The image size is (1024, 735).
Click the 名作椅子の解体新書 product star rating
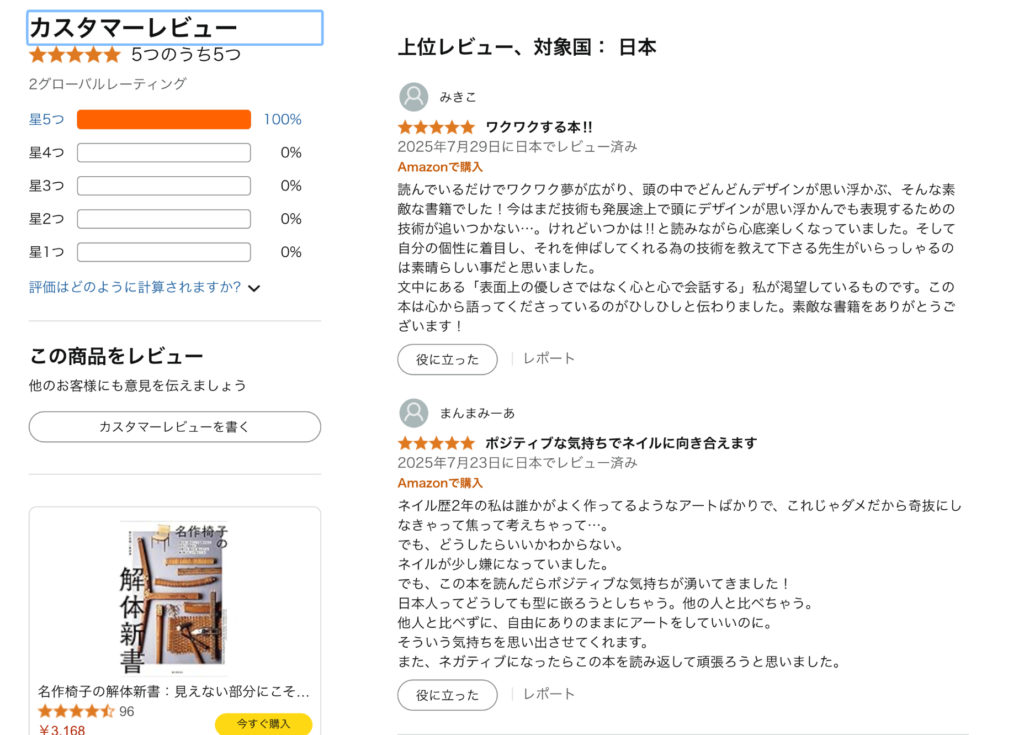click(x=76, y=712)
